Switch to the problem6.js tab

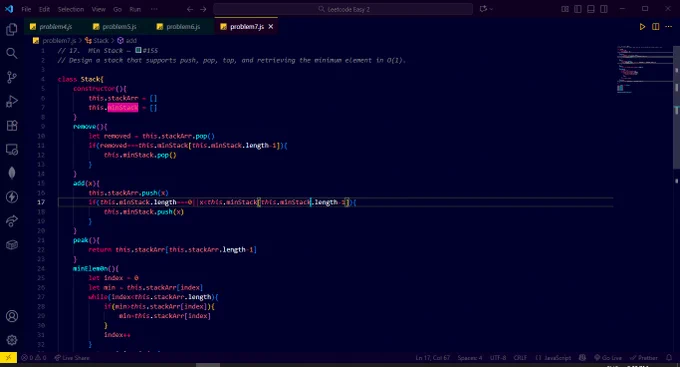click(x=183, y=26)
